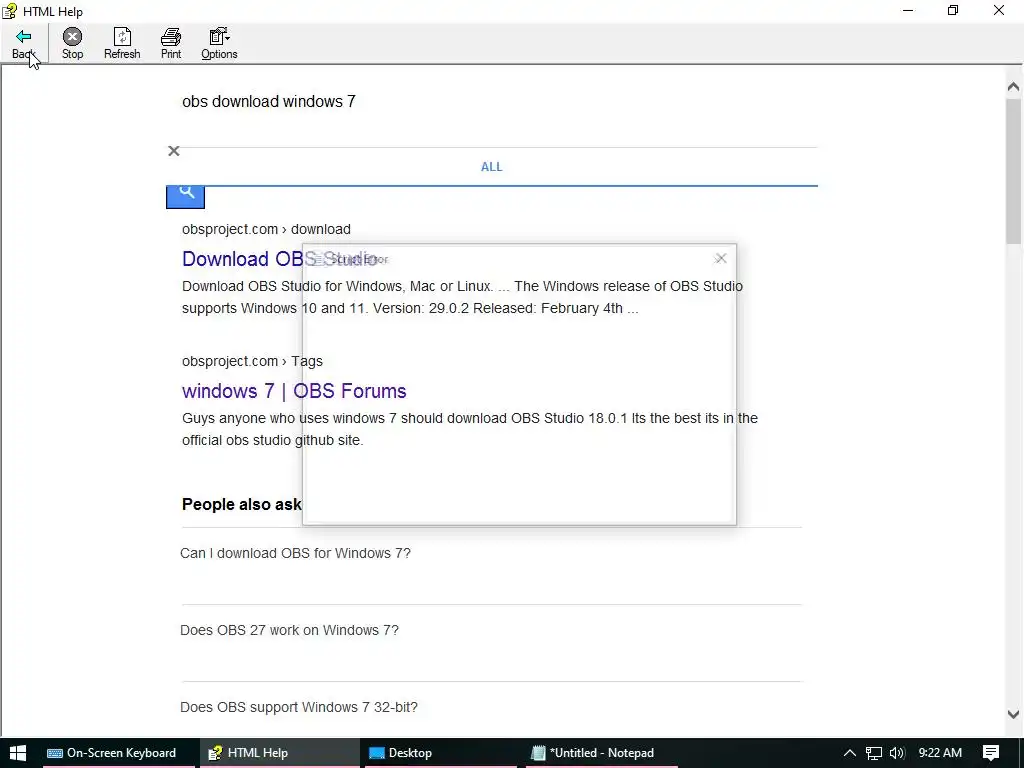Open the Desktop taskbar item

(x=440, y=753)
